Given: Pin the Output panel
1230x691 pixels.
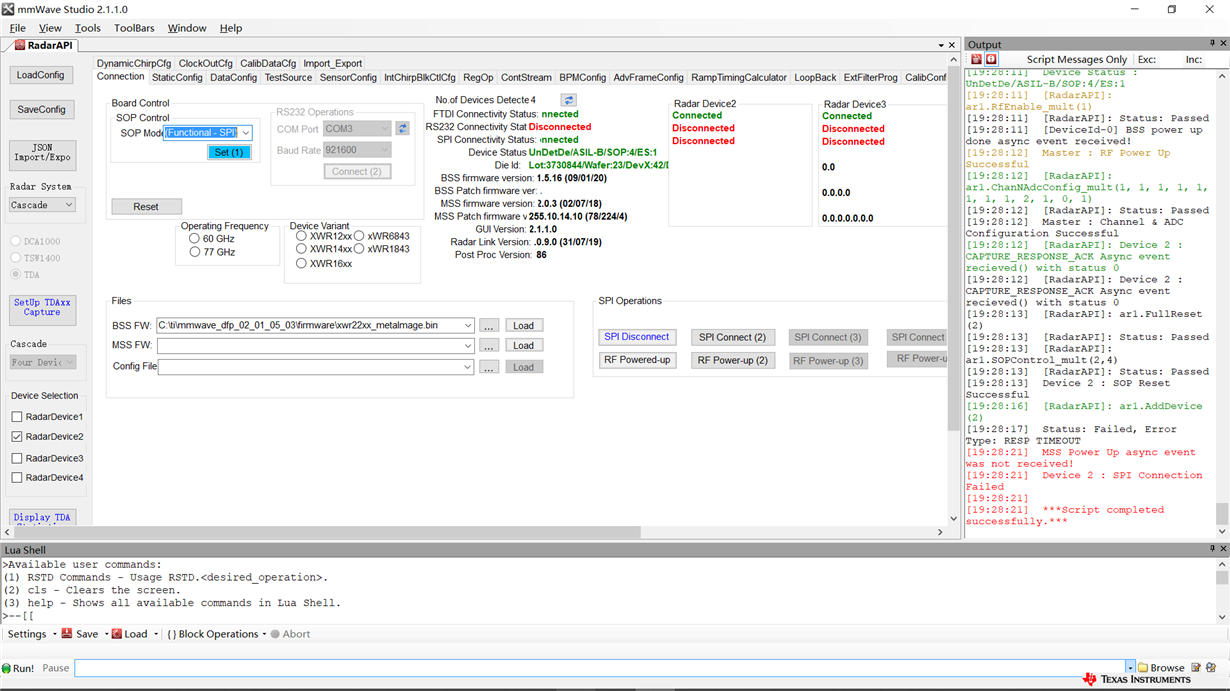Looking at the screenshot, I should (1212, 44).
